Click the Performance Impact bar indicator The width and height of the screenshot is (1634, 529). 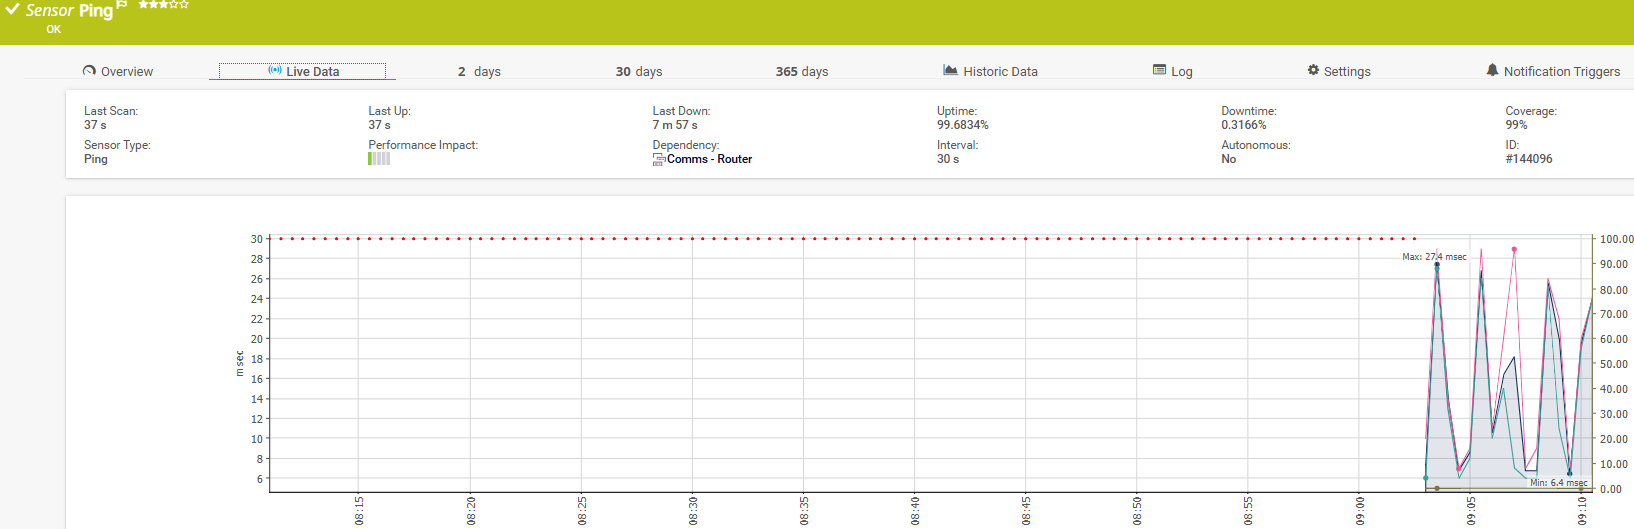click(379, 159)
